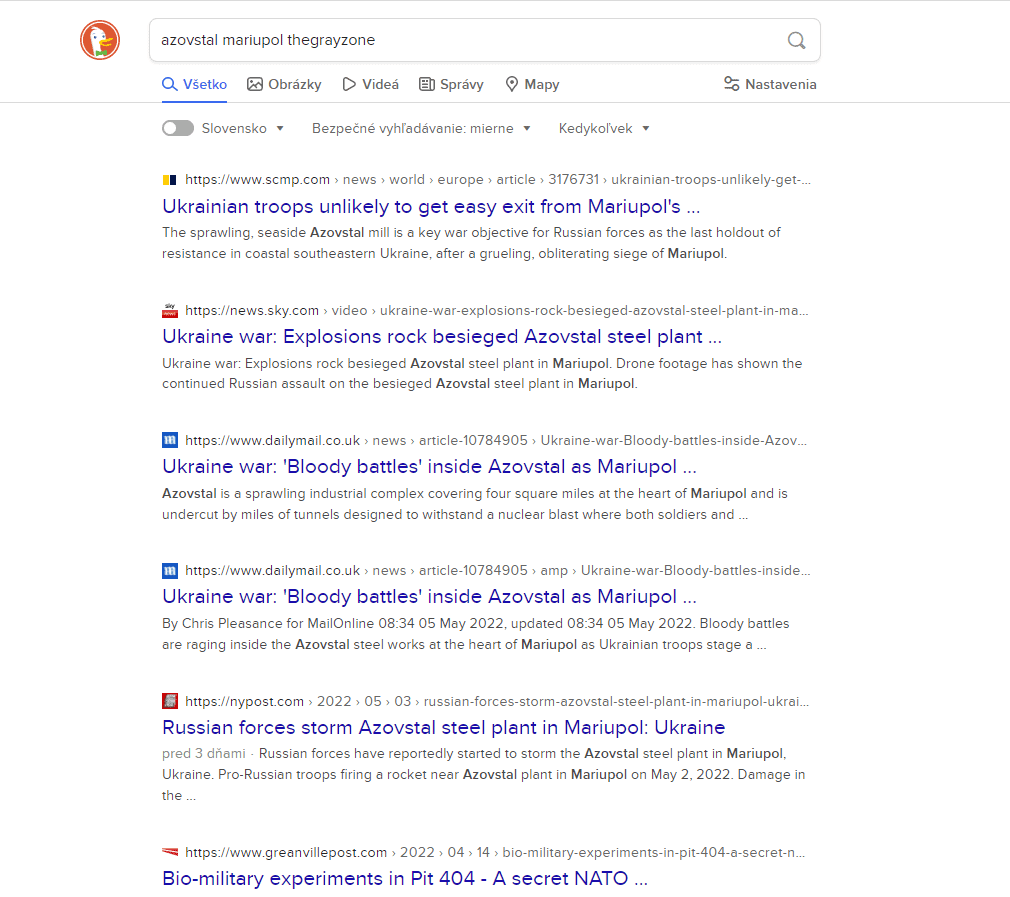Click the first Daily Mail favicon
This screenshot has width=1010, height=897.
[169, 440]
